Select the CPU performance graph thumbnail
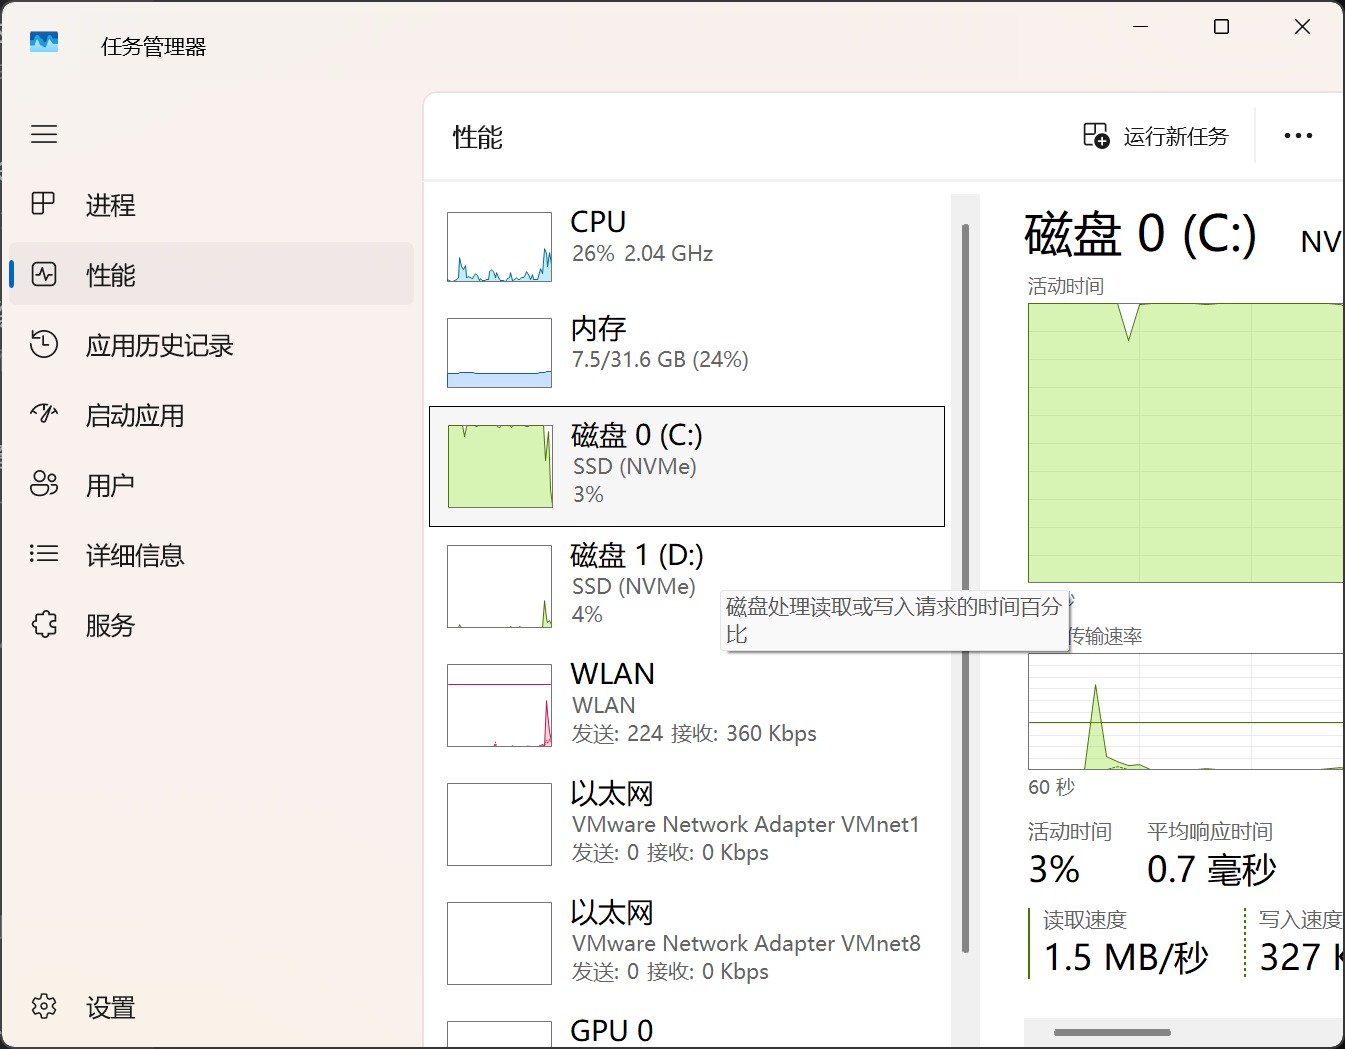Image resolution: width=1345 pixels, height=1049 pixels. coord(499,247)
